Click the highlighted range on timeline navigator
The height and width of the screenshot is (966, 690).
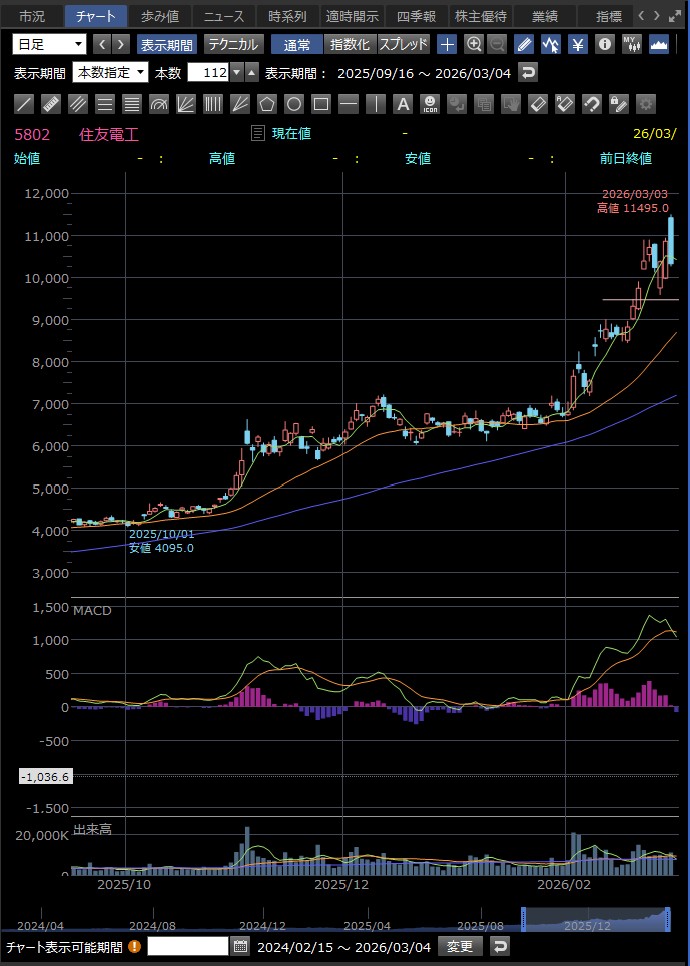[x=596, y=919]
